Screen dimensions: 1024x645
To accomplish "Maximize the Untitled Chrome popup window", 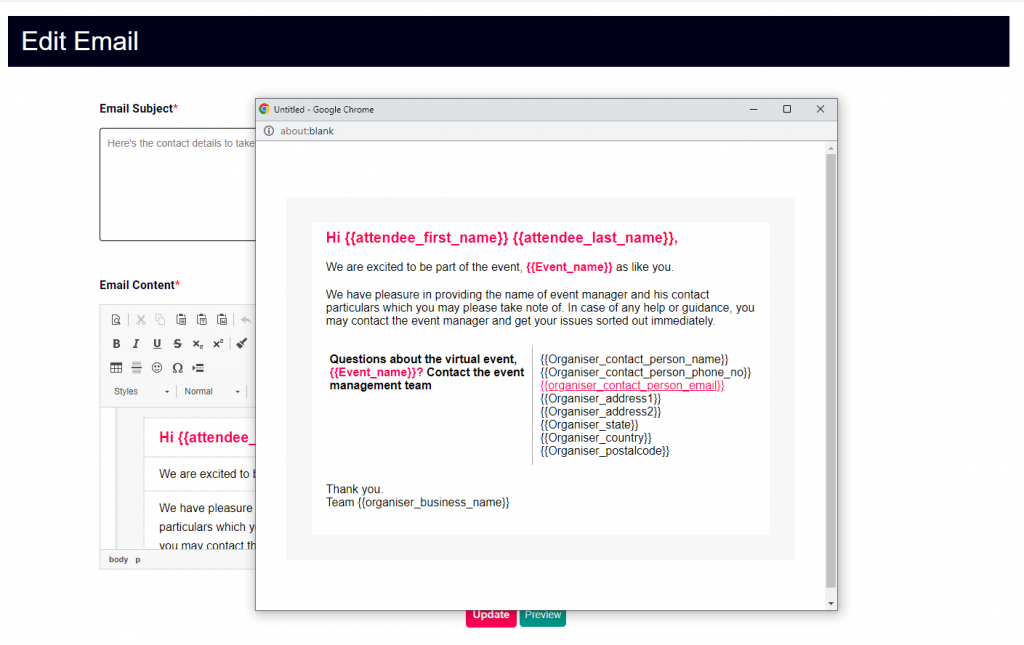I will point(787,109).
